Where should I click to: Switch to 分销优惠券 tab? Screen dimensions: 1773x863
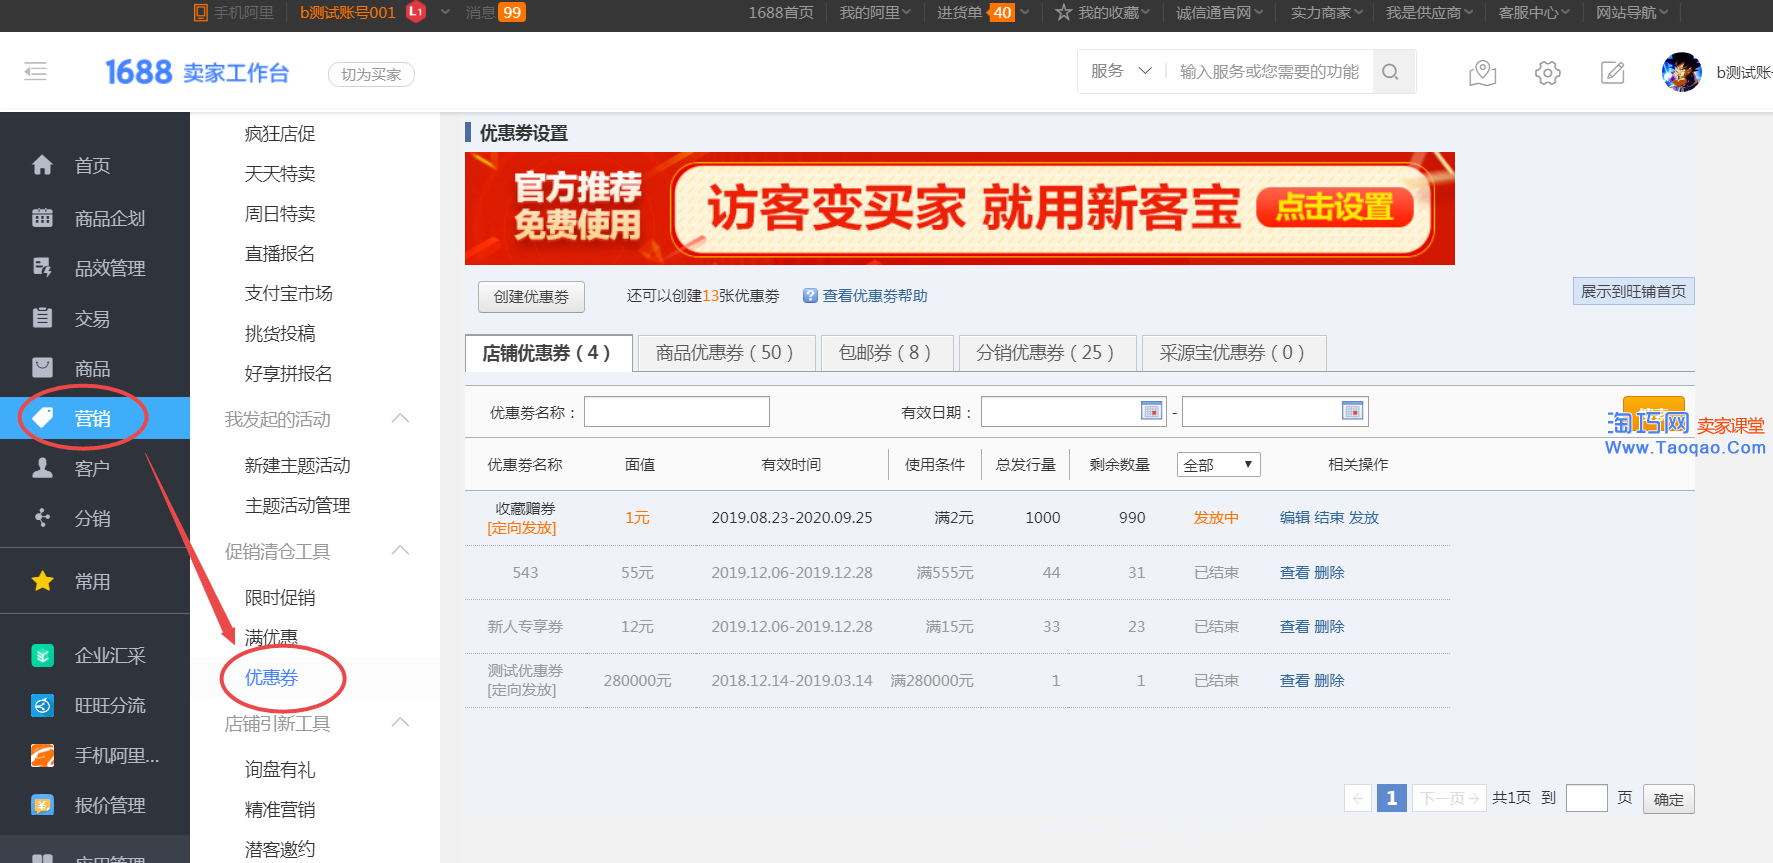1047,353
